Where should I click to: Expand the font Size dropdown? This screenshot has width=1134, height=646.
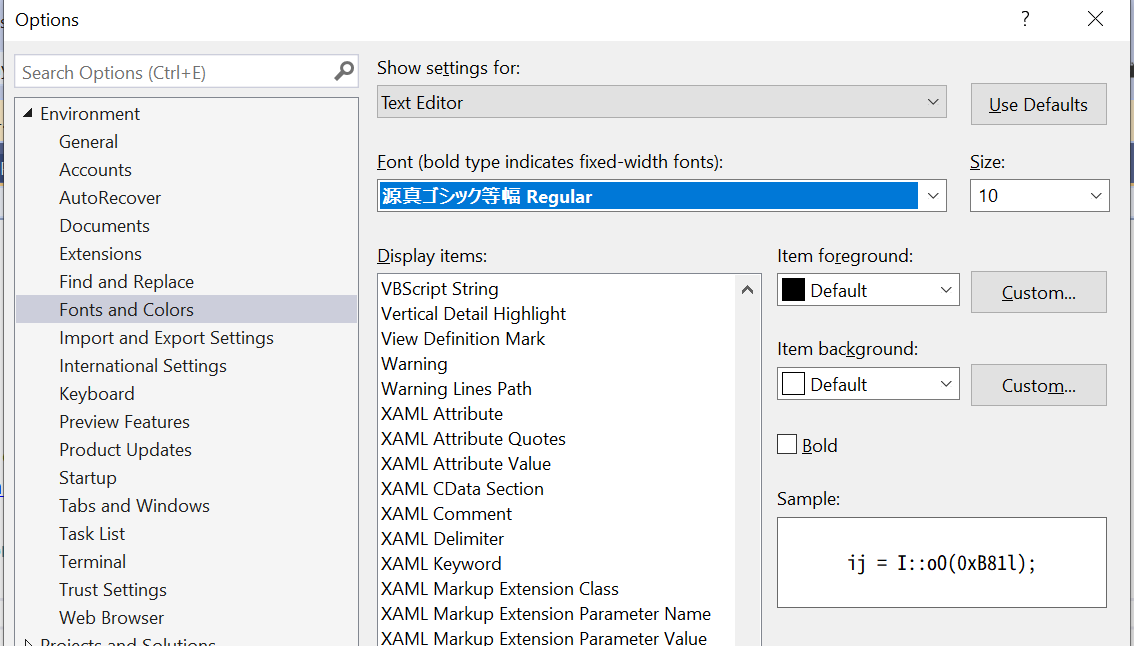pyautogui.click(x=1096, y=196)
